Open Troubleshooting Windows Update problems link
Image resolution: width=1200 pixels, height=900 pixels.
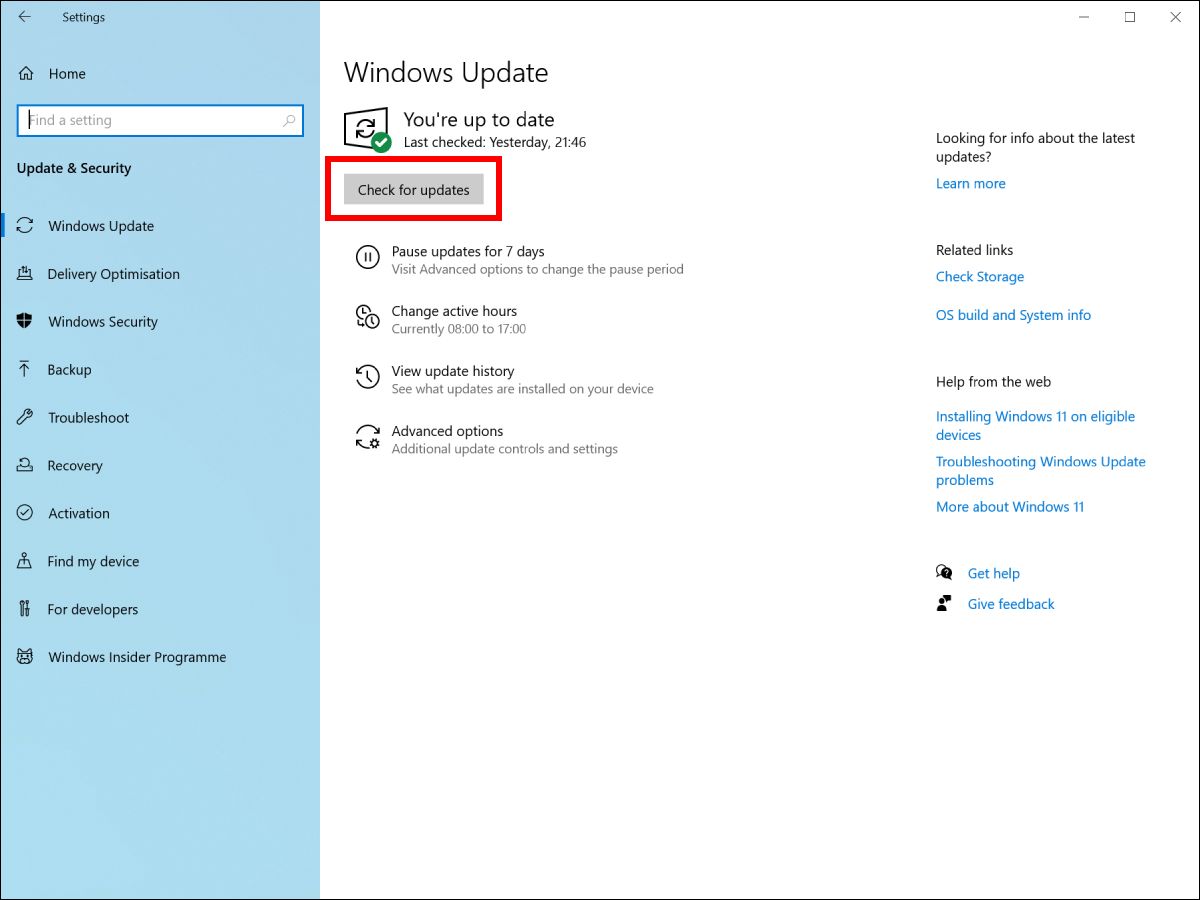pyautogui.click(x=1041, y=471)
